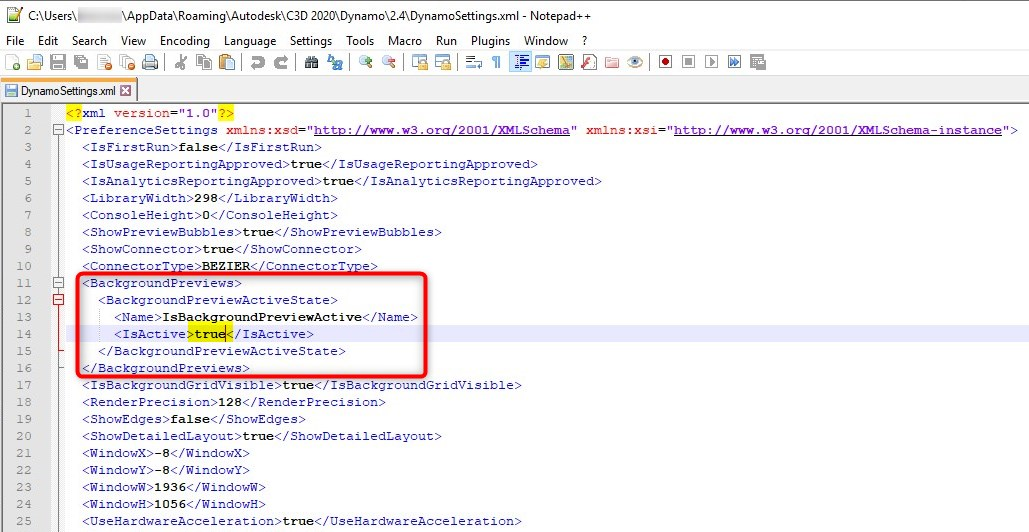Toggle the Monitoring eye icon
This screenshot has height=532, width=1029.
pos(635,62)
